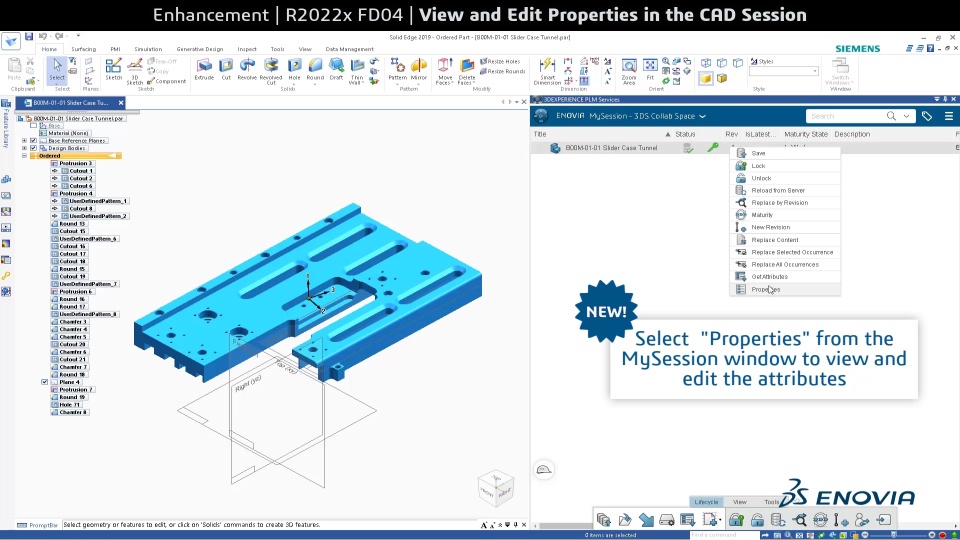The image size is (960, 540).
Task: Open the Generative Design tab
Action: 200,49
